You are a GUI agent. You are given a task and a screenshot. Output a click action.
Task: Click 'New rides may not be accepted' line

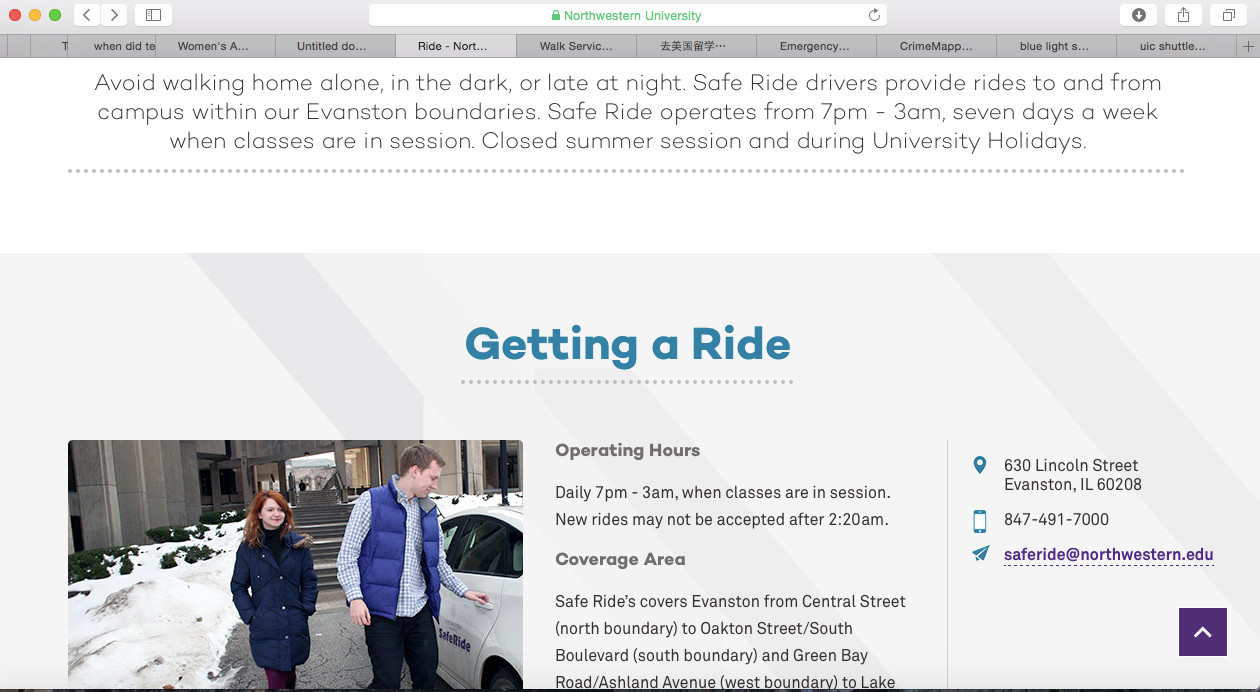[x=722, y=520]
